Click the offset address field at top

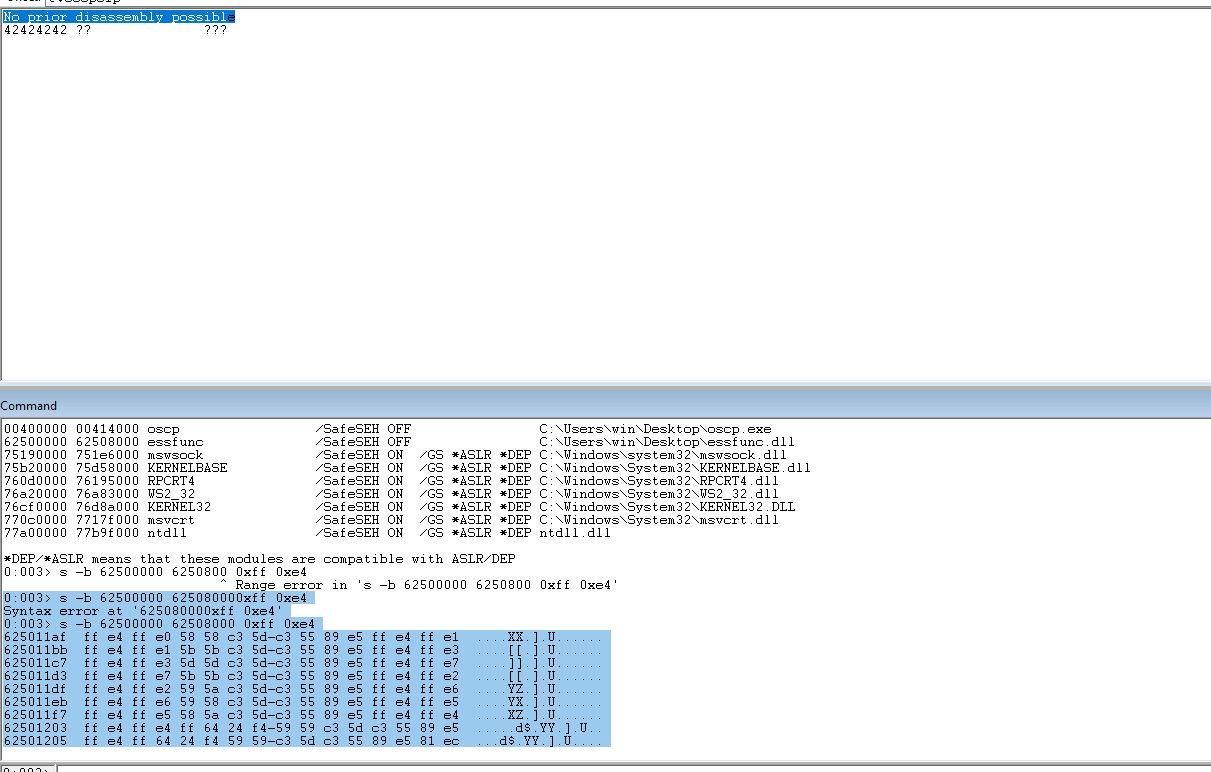click(600, 2)
